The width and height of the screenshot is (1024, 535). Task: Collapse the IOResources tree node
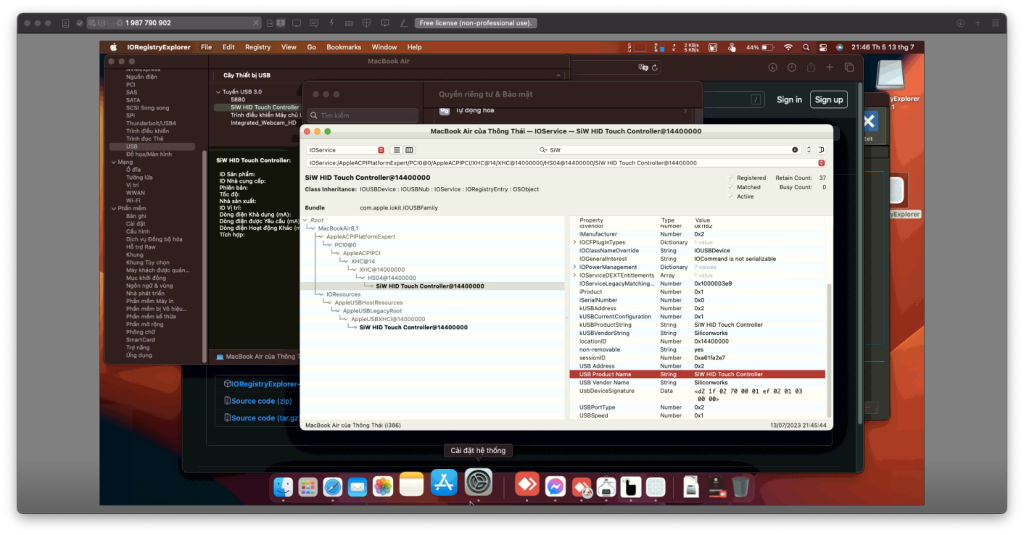pos(320,295)
